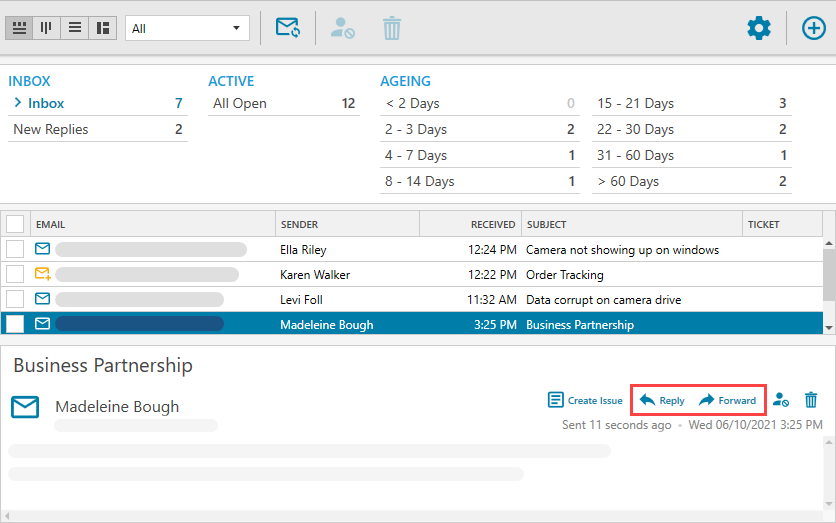
Task: Click orange envelope icon in Karen Walker row
Action: 43,273
